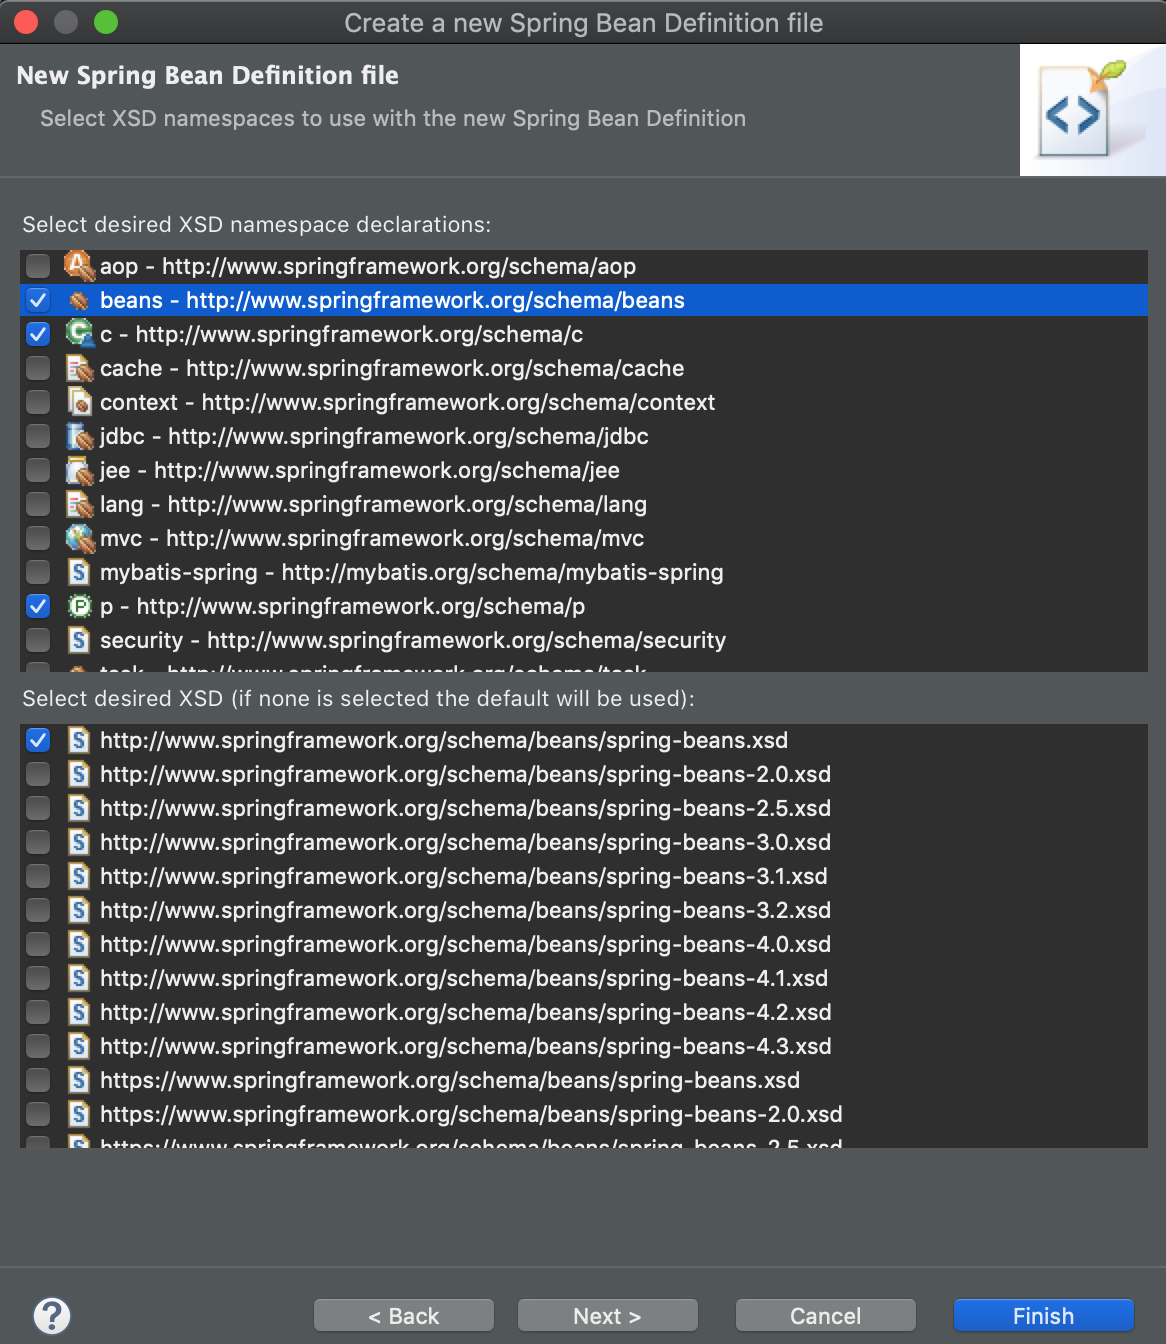Click the jdbc namespace icon

(79, 436)
